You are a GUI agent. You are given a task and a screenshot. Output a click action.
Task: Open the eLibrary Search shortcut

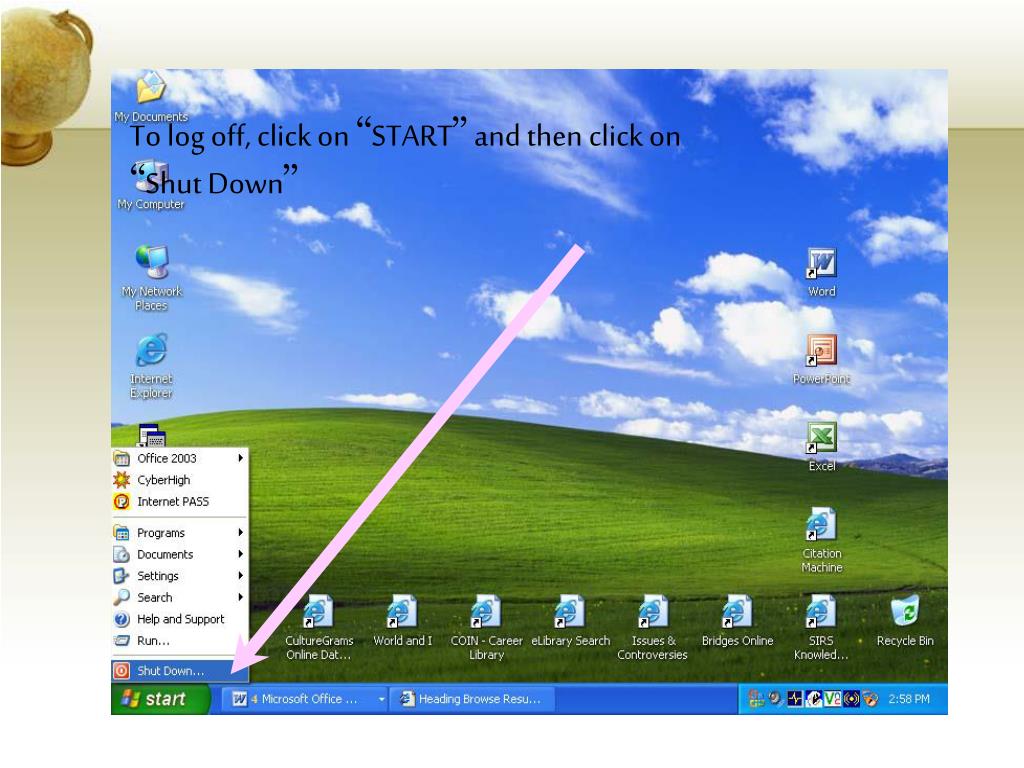point(570,620)
